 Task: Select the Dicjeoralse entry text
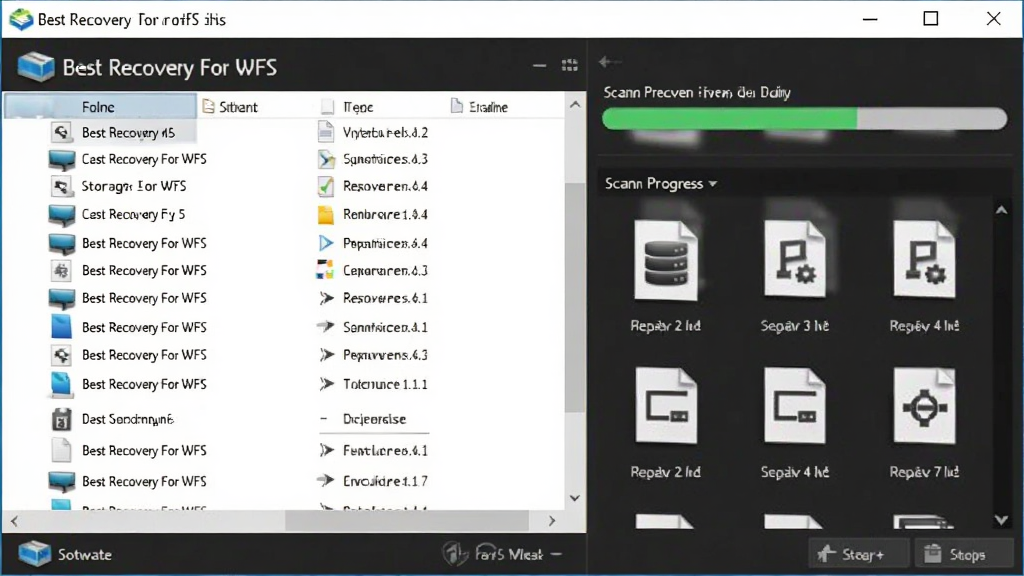click(x=374, y=419)
